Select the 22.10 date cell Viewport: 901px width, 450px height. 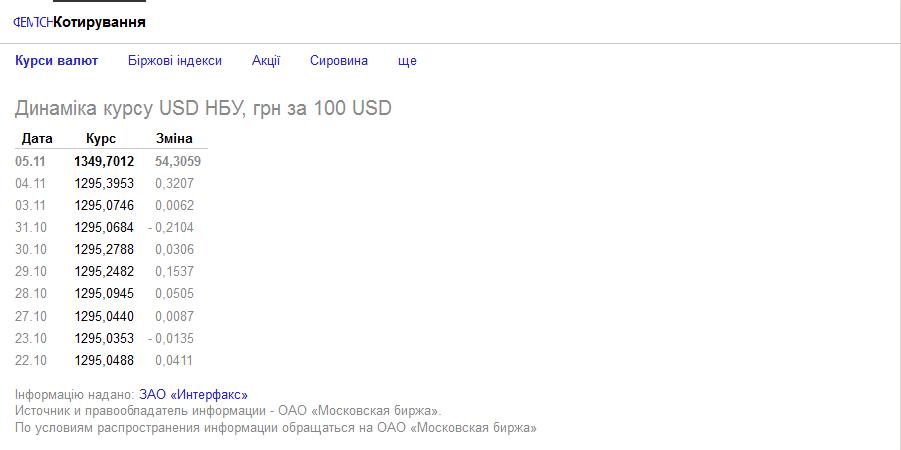point(31,360)
